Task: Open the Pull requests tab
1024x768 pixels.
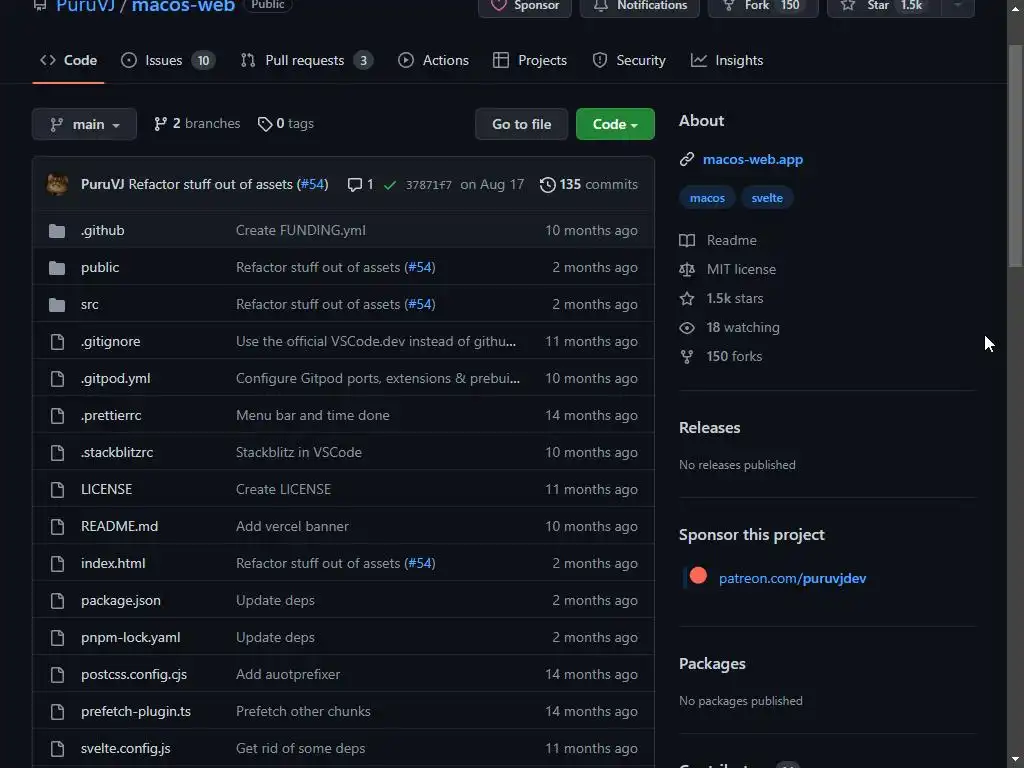Action: click(307, 60)
